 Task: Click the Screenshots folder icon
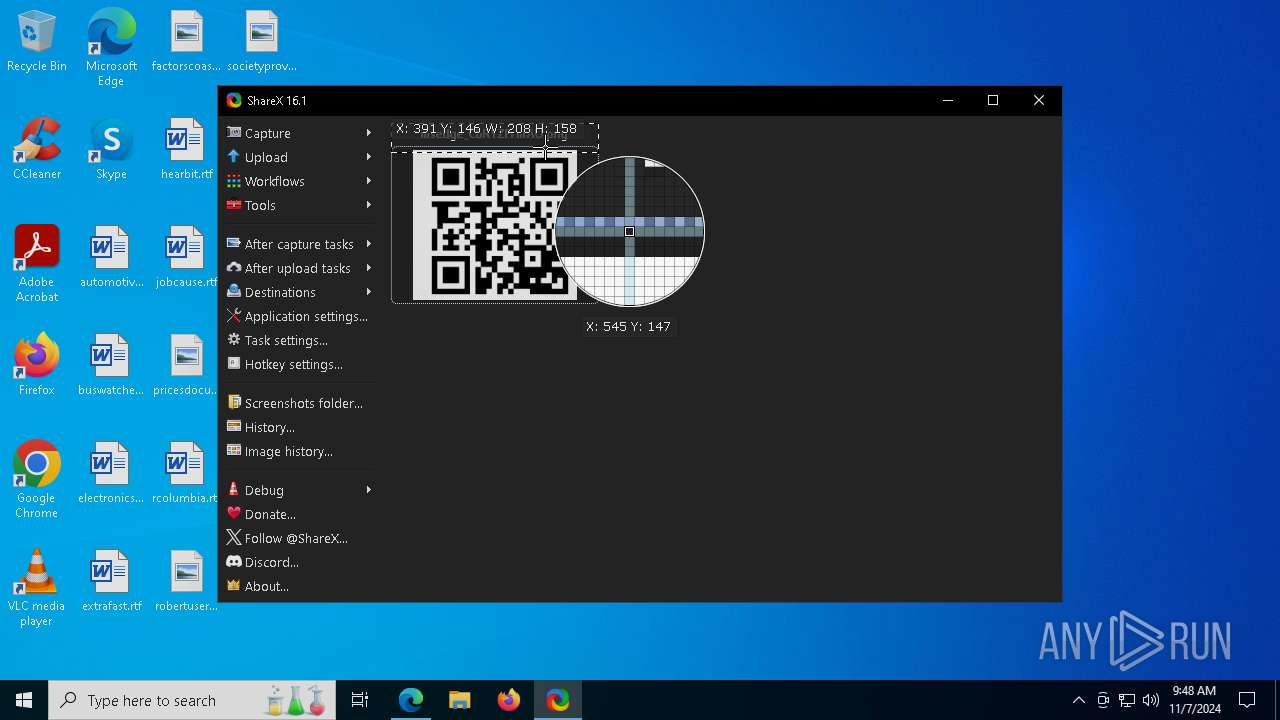[234, 402]
